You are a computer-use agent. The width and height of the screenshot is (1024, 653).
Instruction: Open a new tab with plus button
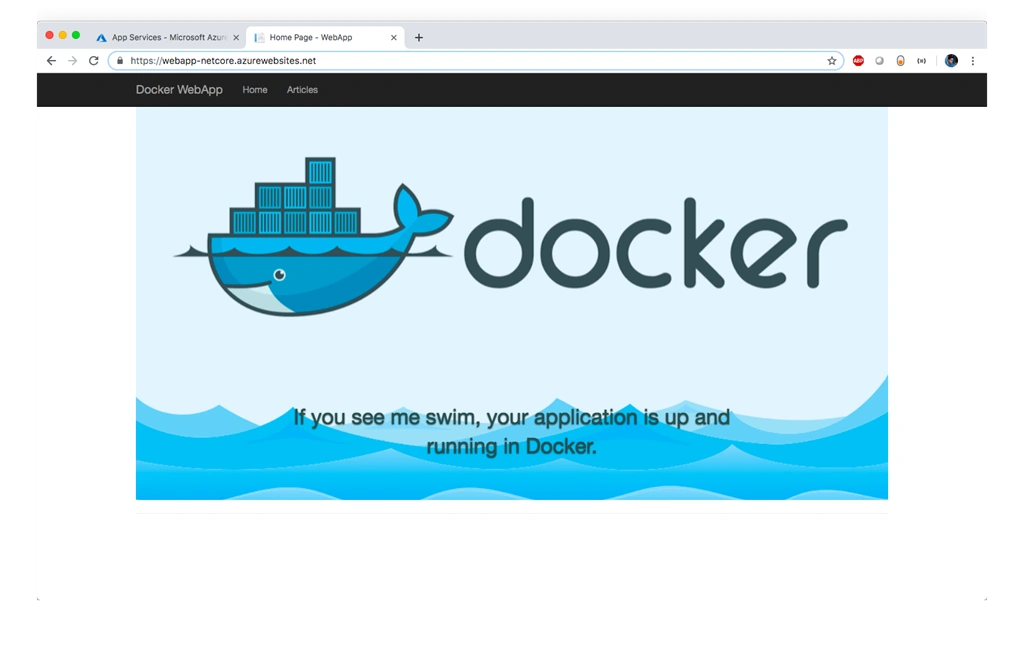click(x=419, y=38)
